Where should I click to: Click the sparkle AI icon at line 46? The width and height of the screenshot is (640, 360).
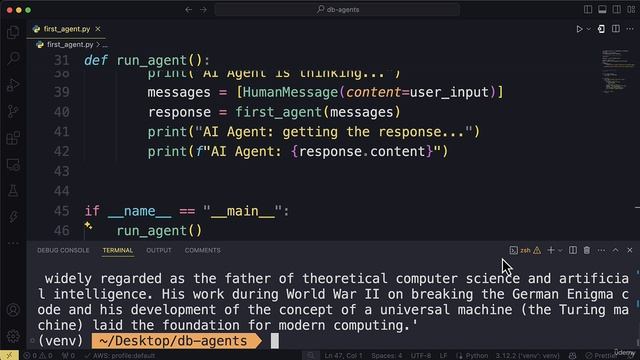[x=88, y=225]
